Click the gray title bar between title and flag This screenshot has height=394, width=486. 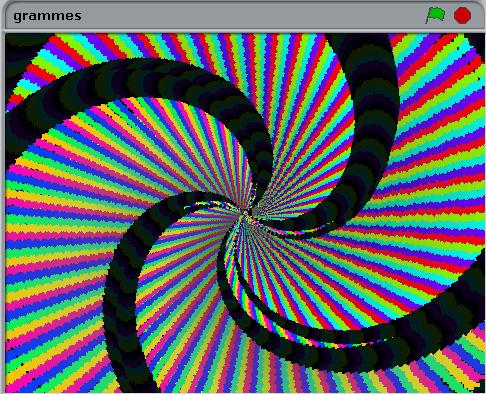(x=253, y=16)
